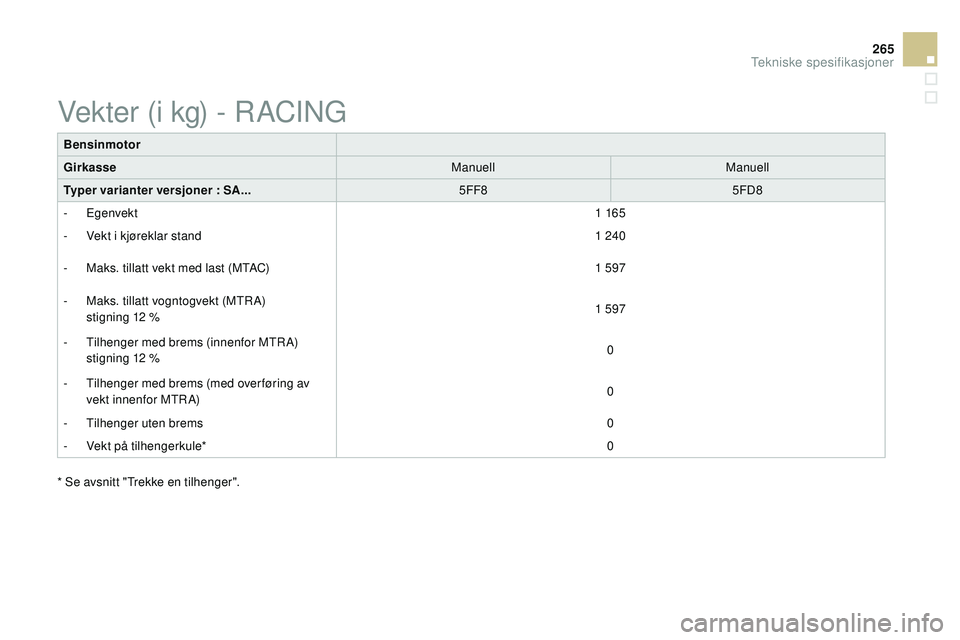Click the variant code 5FD8

747,190
